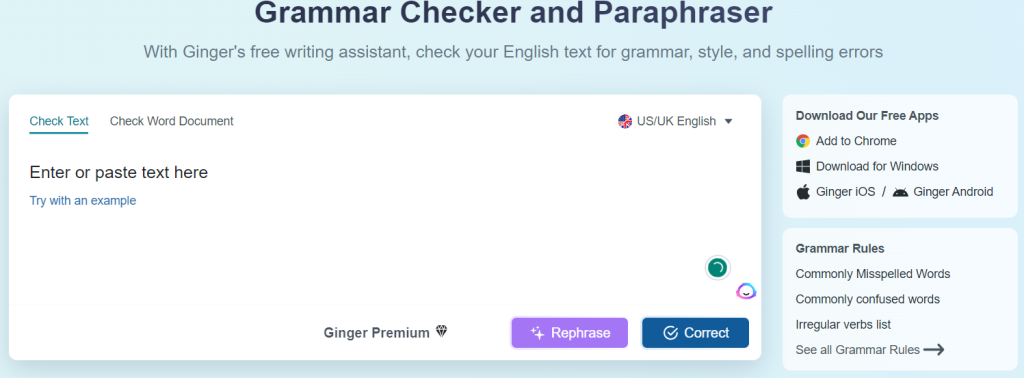Open the Commonly confused words link
The width and height of the screenshot is (1024, 378).
tap(868, 300)
